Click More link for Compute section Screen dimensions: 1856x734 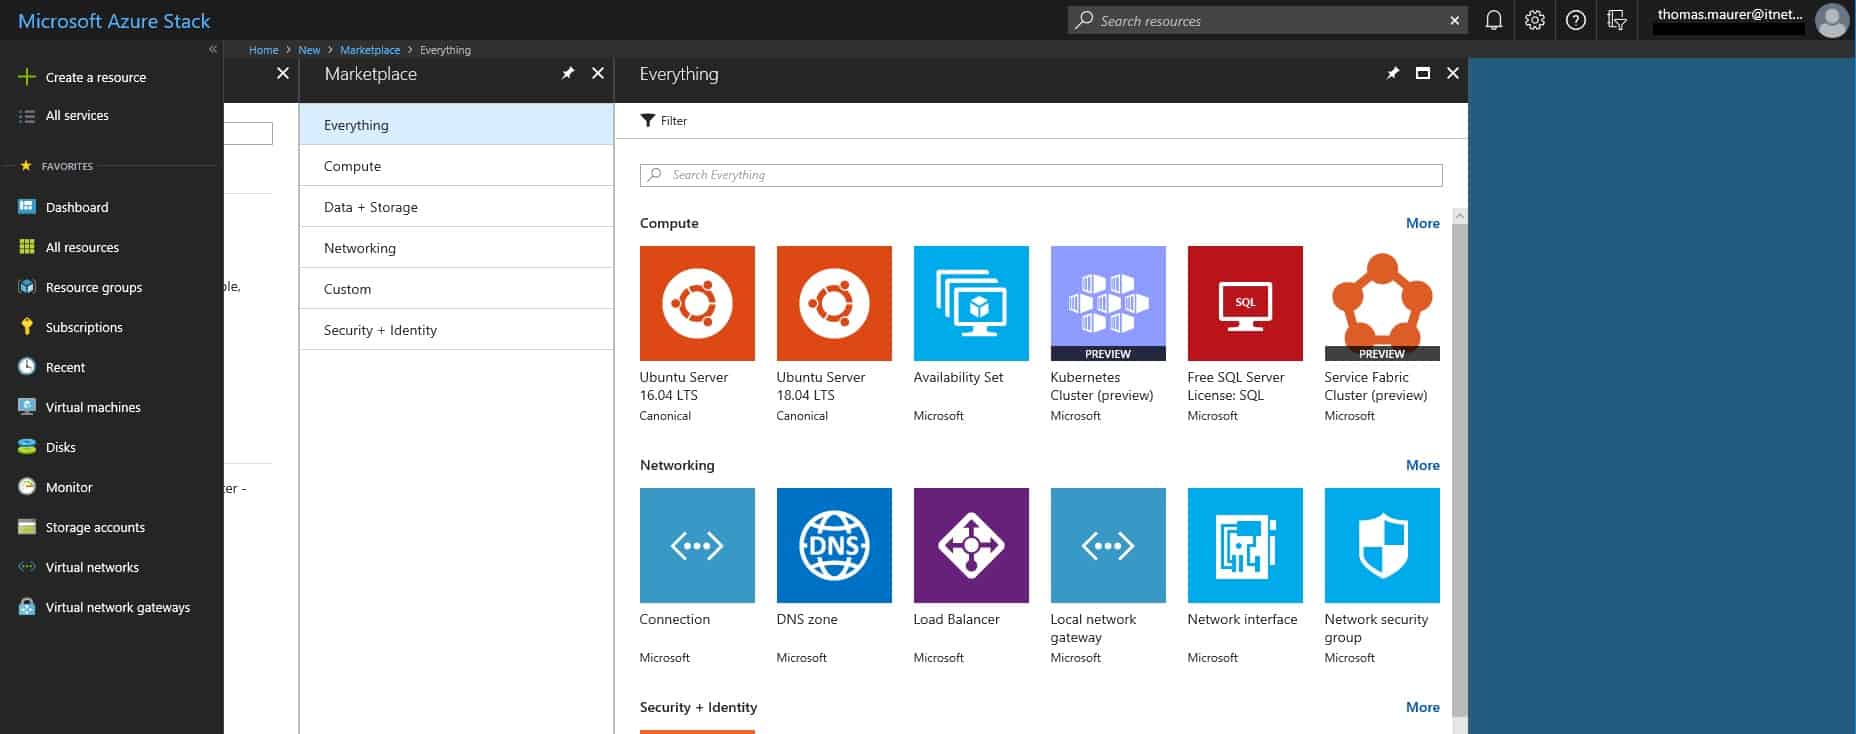tap(1422, 223)
